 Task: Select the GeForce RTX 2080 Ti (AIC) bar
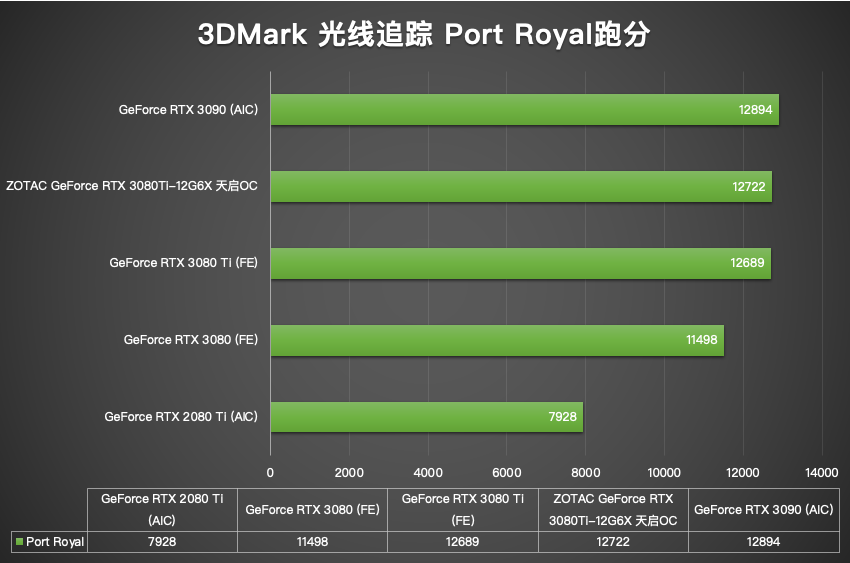pos(427,417)
